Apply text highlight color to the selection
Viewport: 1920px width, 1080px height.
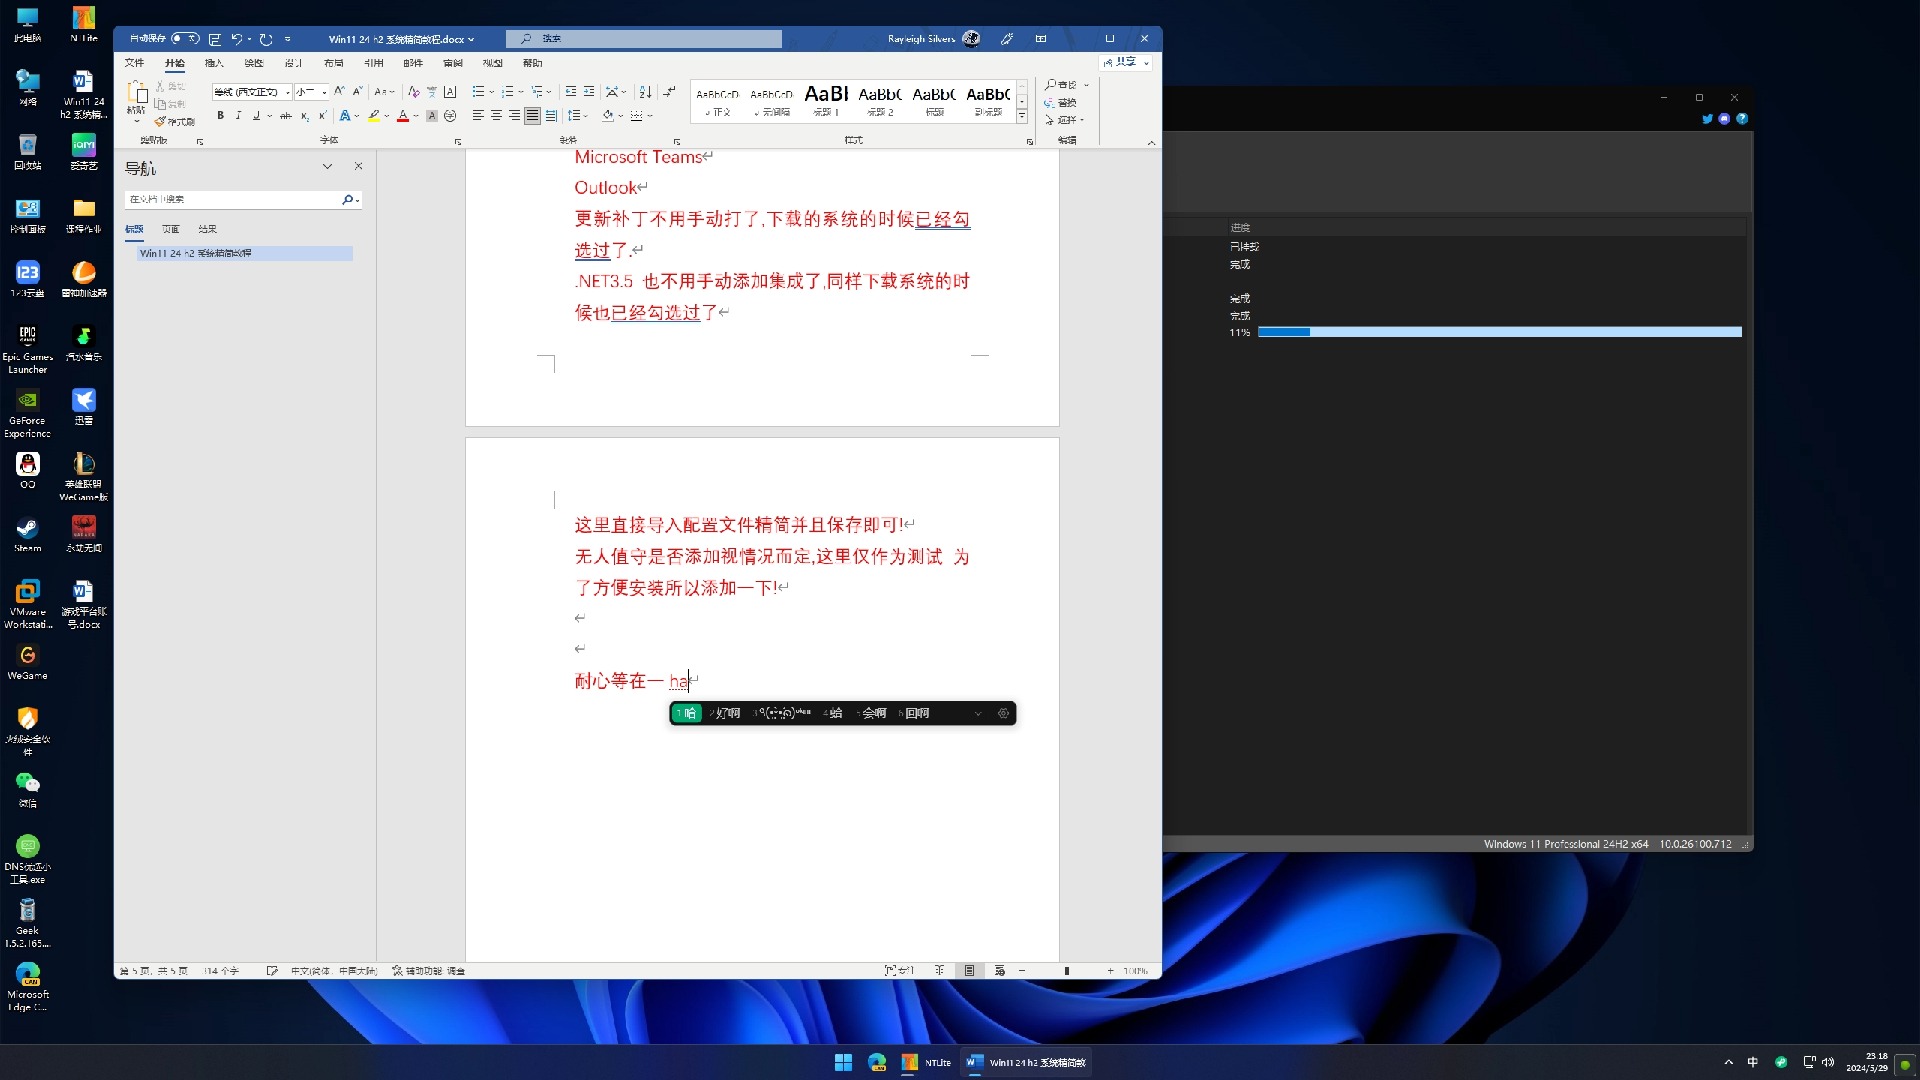(374, 115)
